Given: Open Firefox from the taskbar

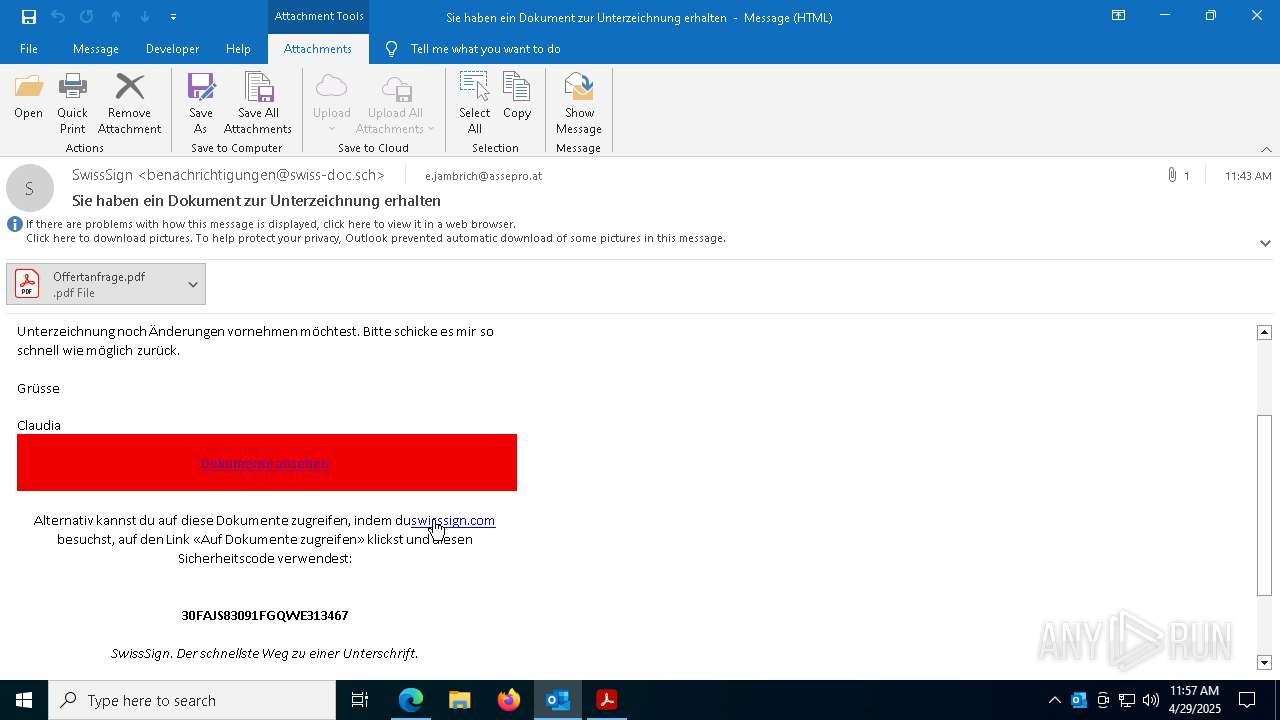Looking at the screenshot, I should [509, 700].
